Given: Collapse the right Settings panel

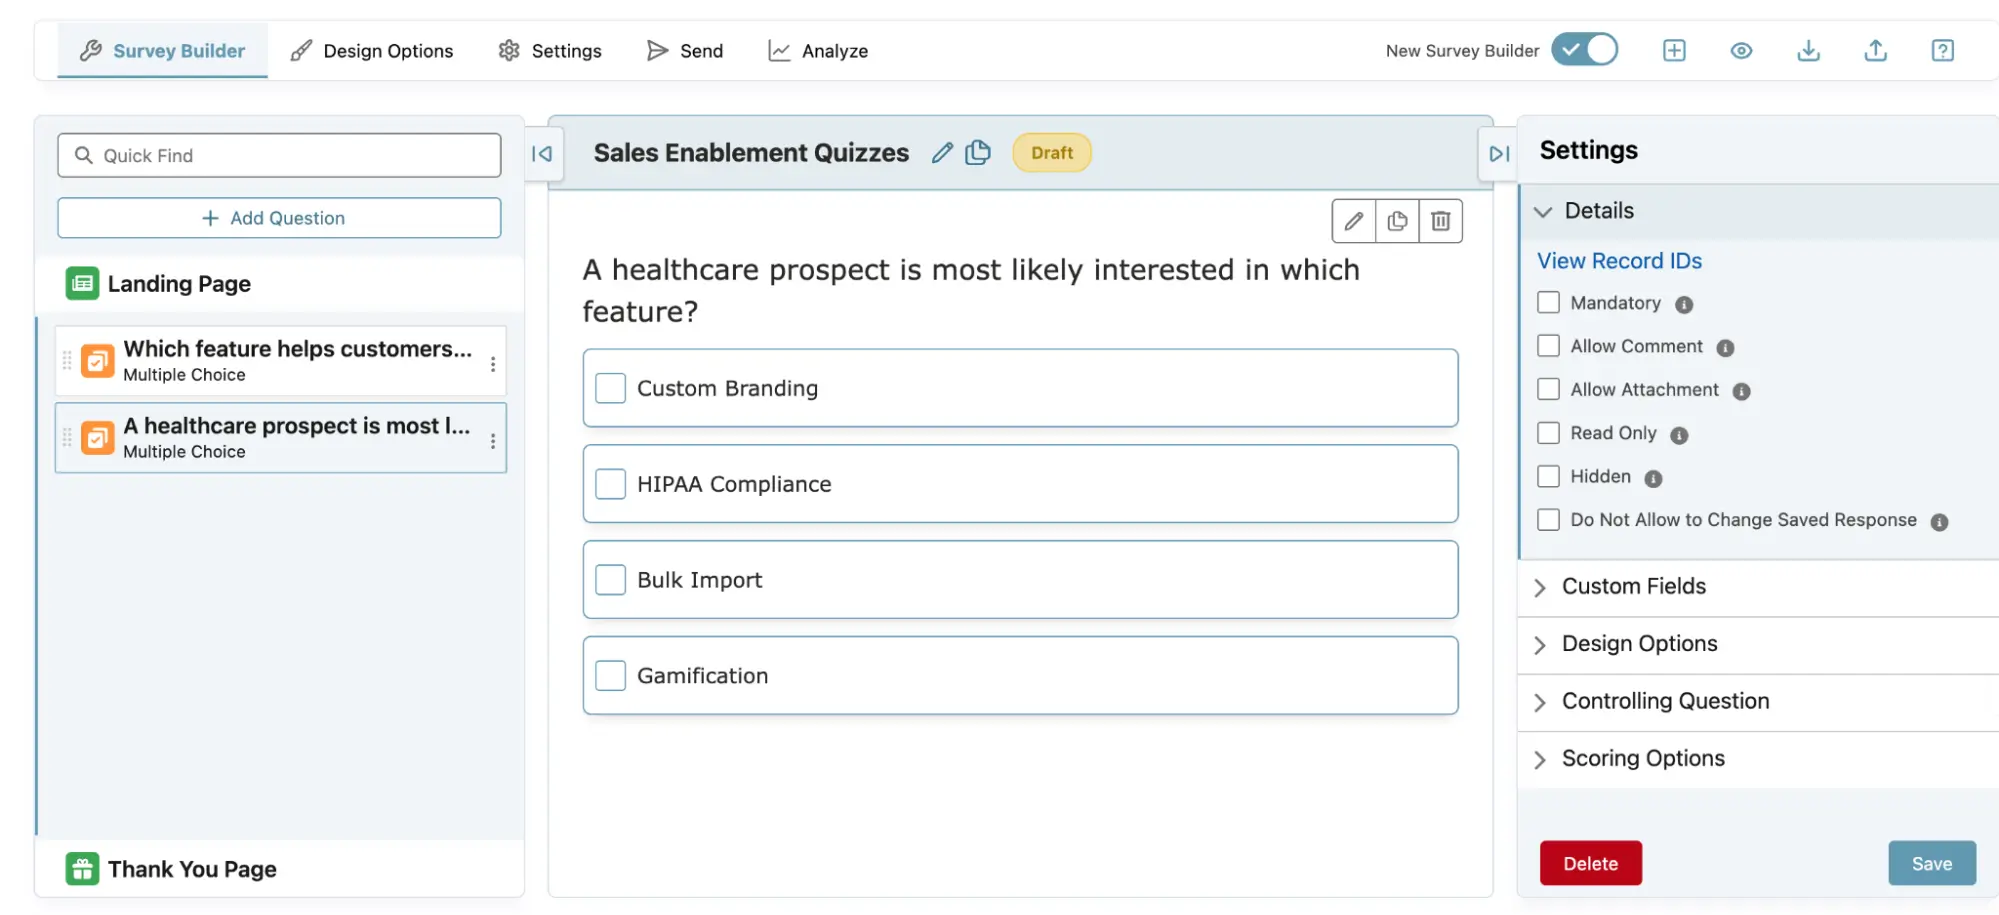Looking at the screenshot, I should pyautogui.click(x=1498, y=154).
